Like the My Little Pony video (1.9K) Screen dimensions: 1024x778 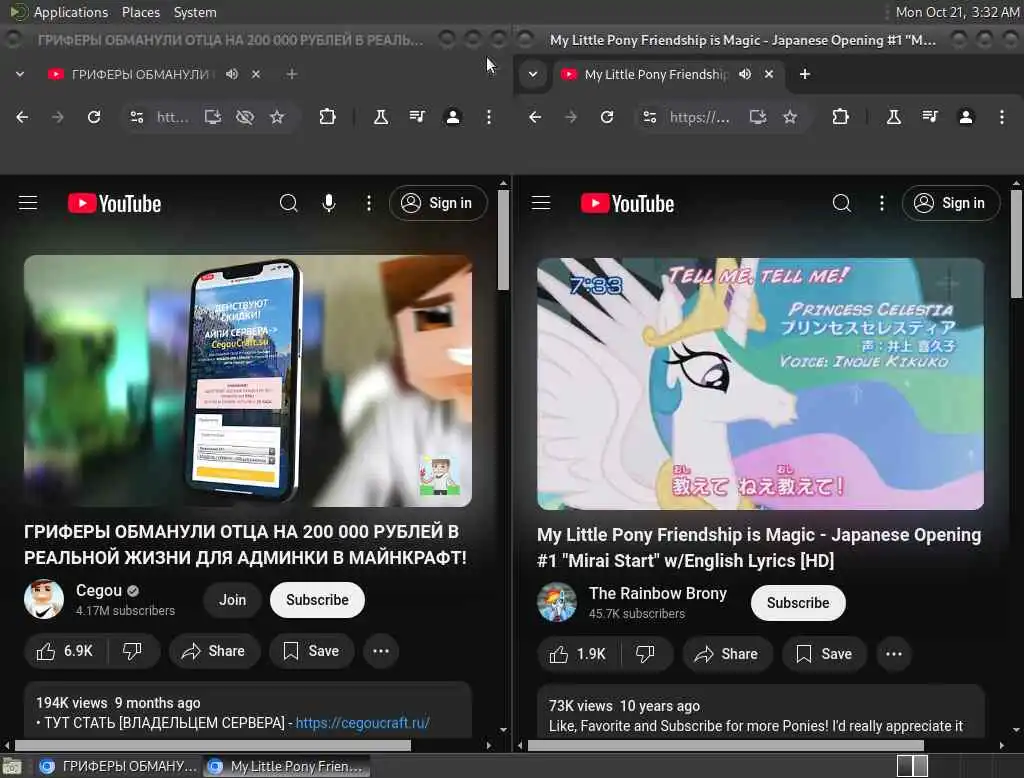point(578,654)
